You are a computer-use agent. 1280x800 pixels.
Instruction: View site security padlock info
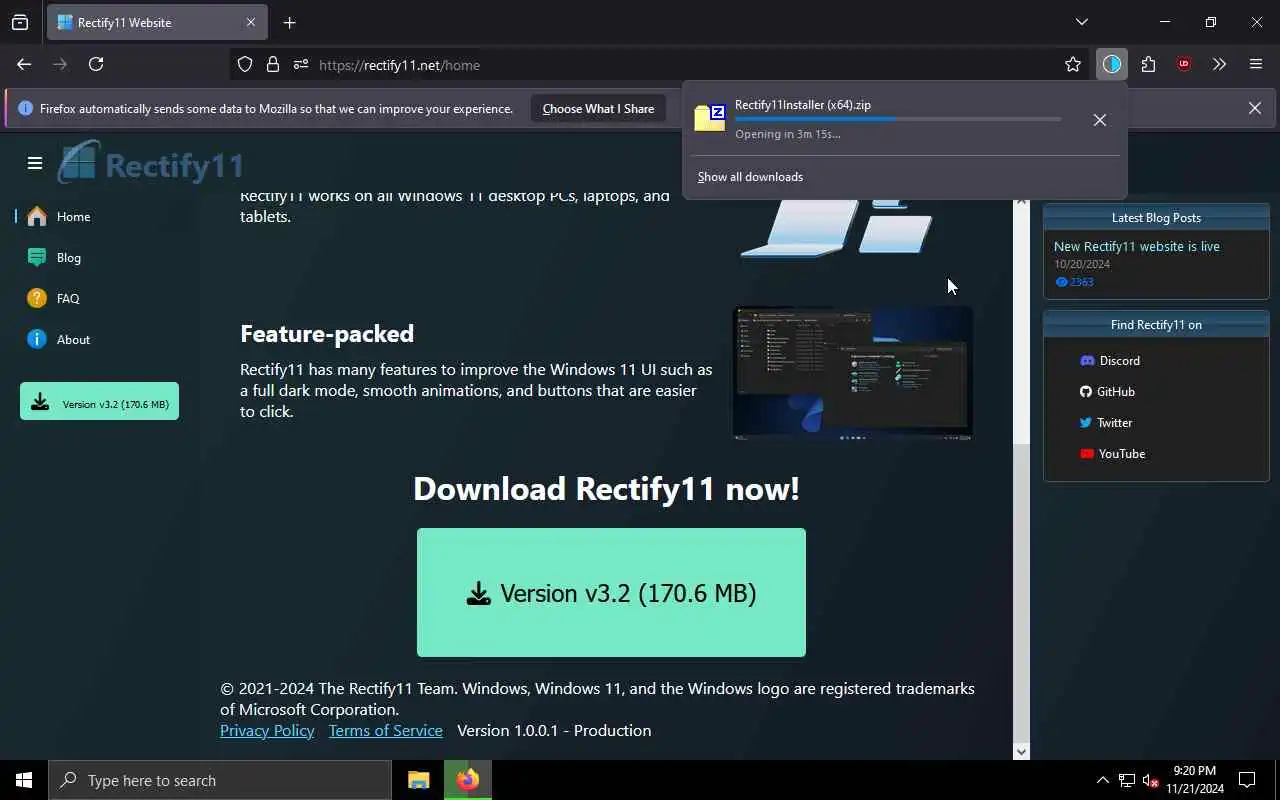pyautogui.click(x=272, y=64)
